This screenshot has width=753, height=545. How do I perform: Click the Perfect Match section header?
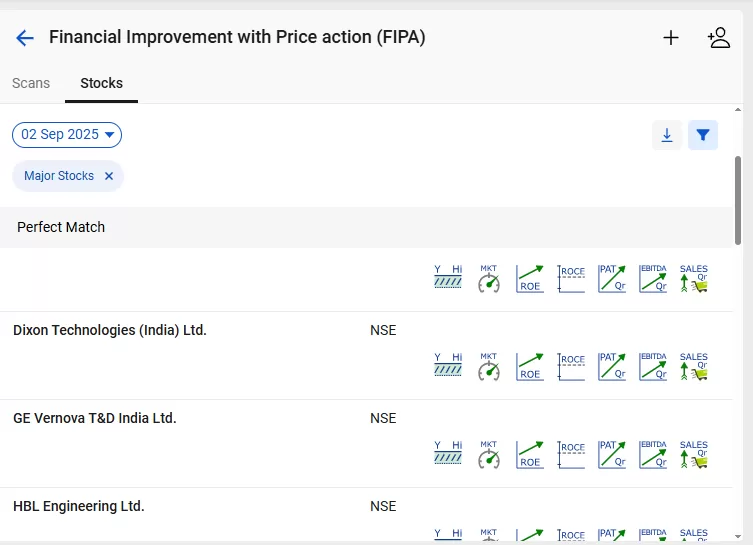[366, 227]
